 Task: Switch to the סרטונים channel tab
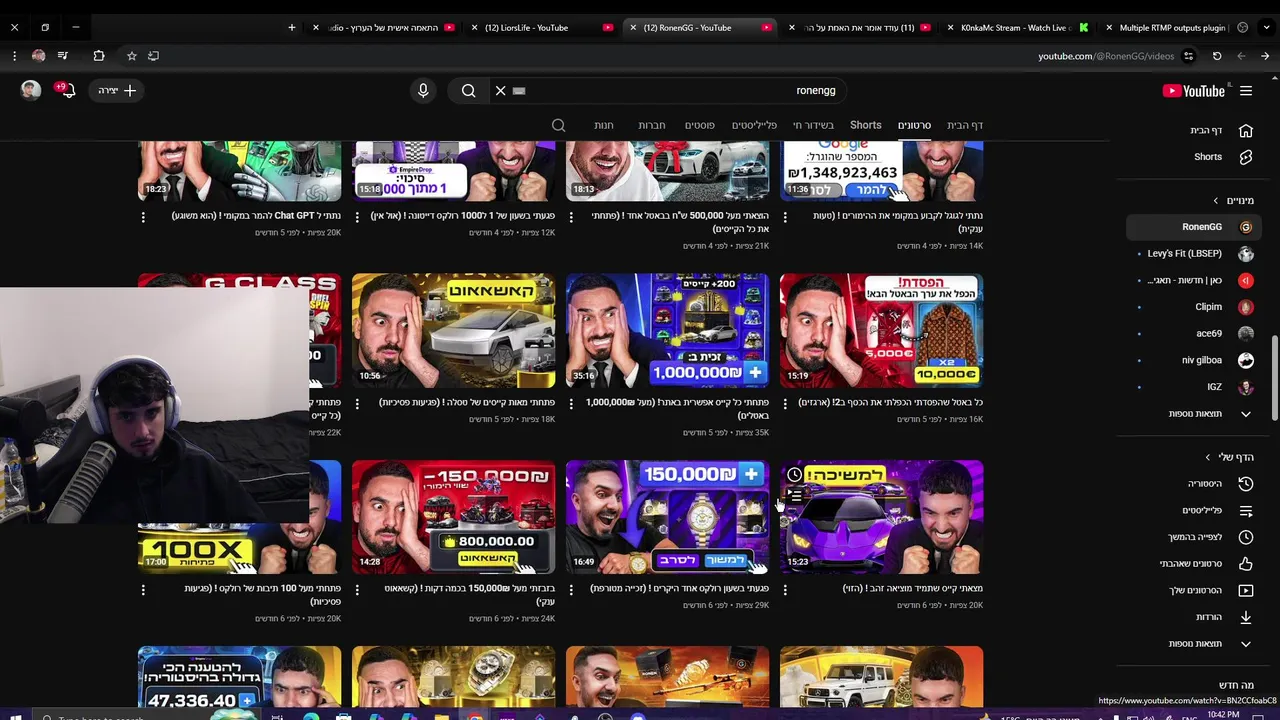point(914,125)
